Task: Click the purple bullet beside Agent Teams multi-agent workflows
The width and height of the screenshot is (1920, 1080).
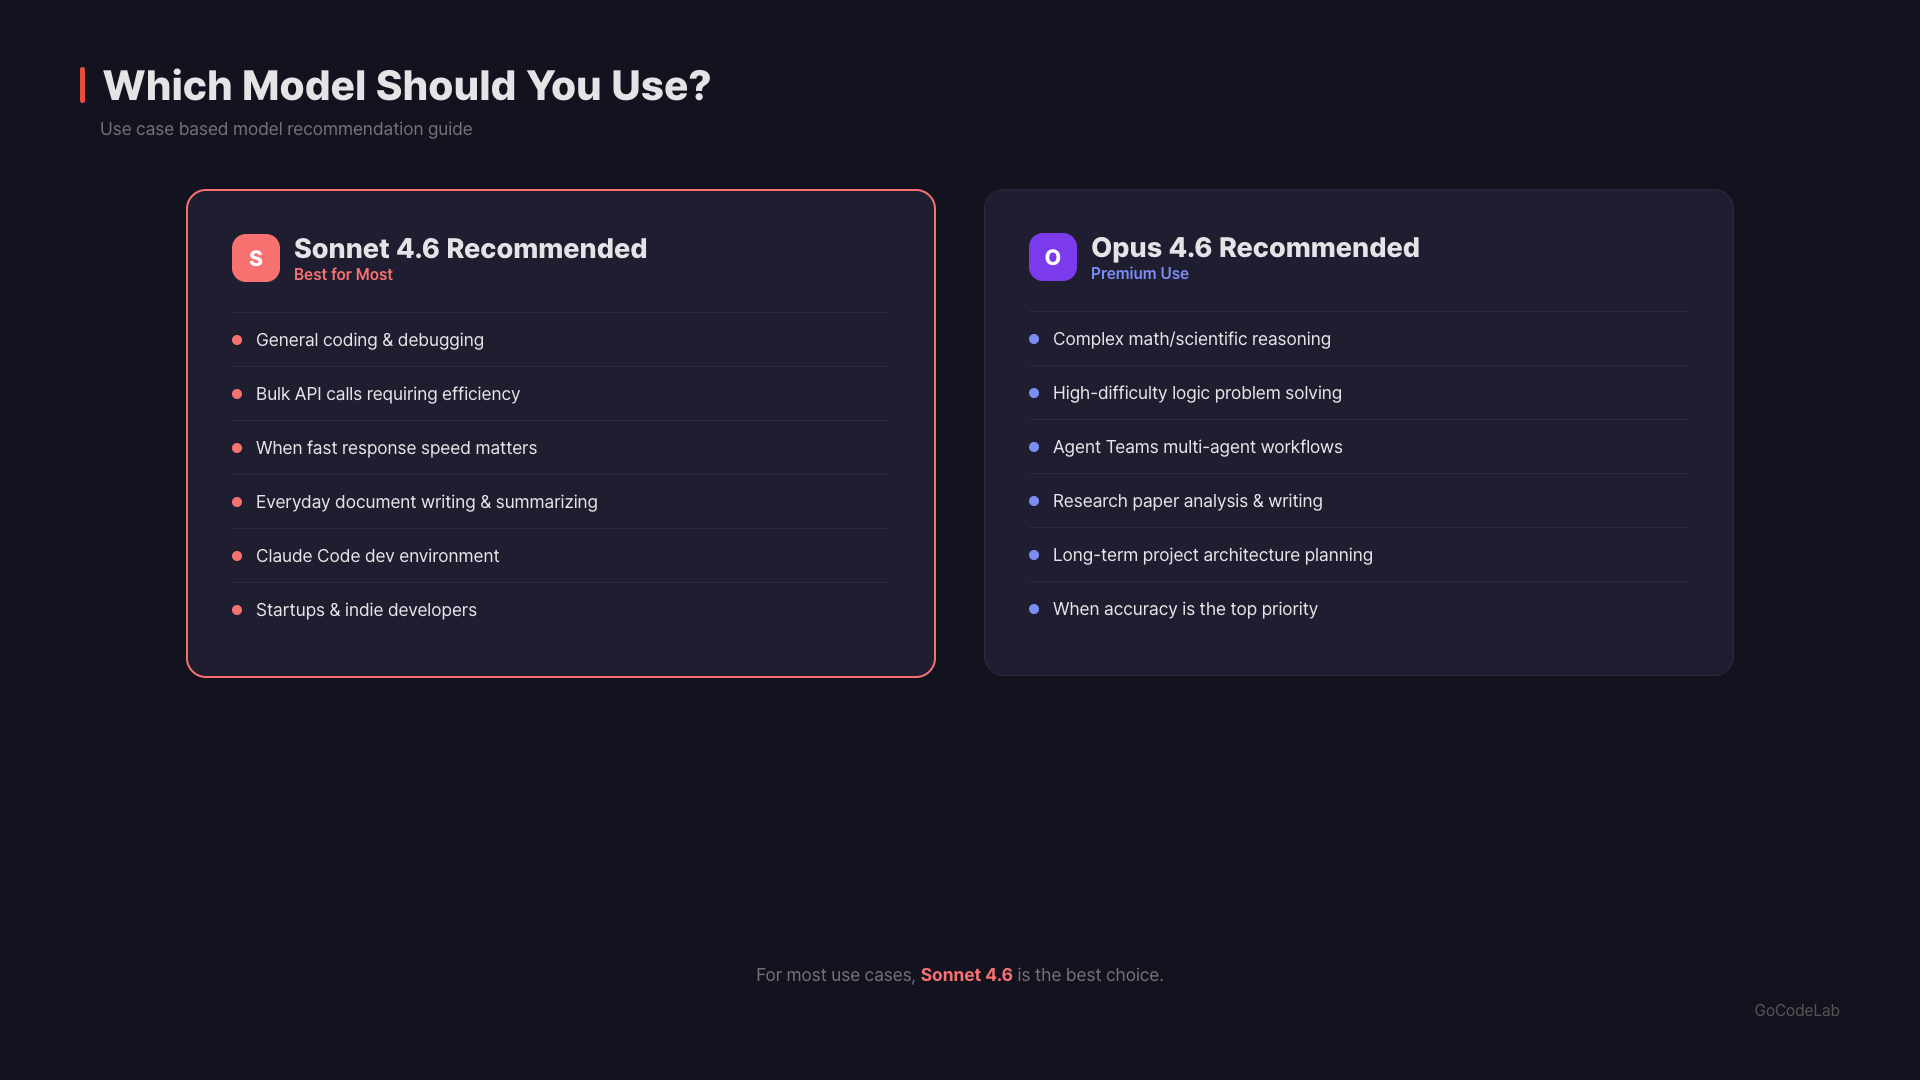Action: click(x=1034, y=447)
